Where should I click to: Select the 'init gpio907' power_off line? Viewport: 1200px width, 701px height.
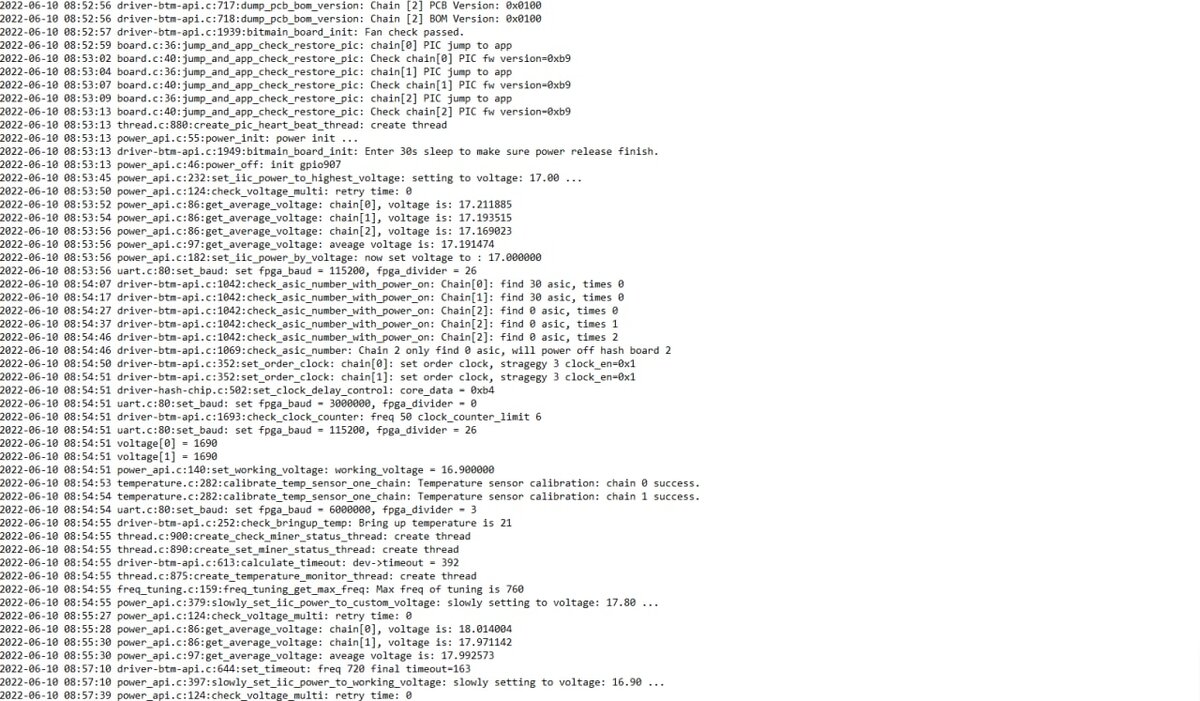coord(170,164)
